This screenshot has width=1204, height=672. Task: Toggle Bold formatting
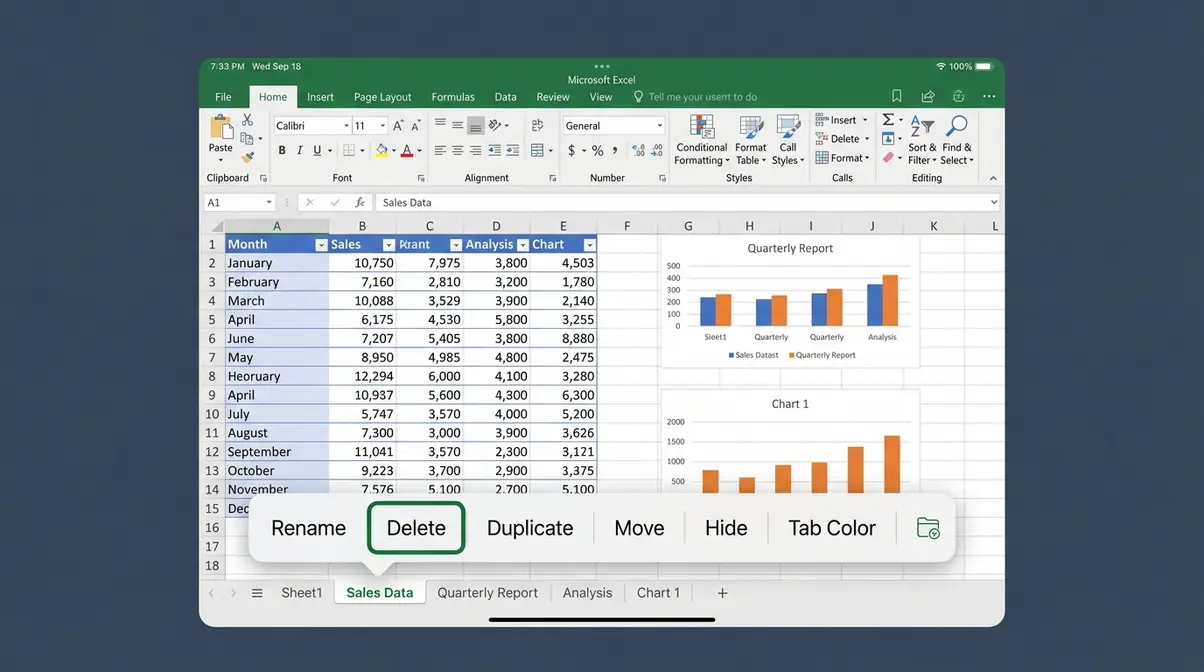coord(282,151)
